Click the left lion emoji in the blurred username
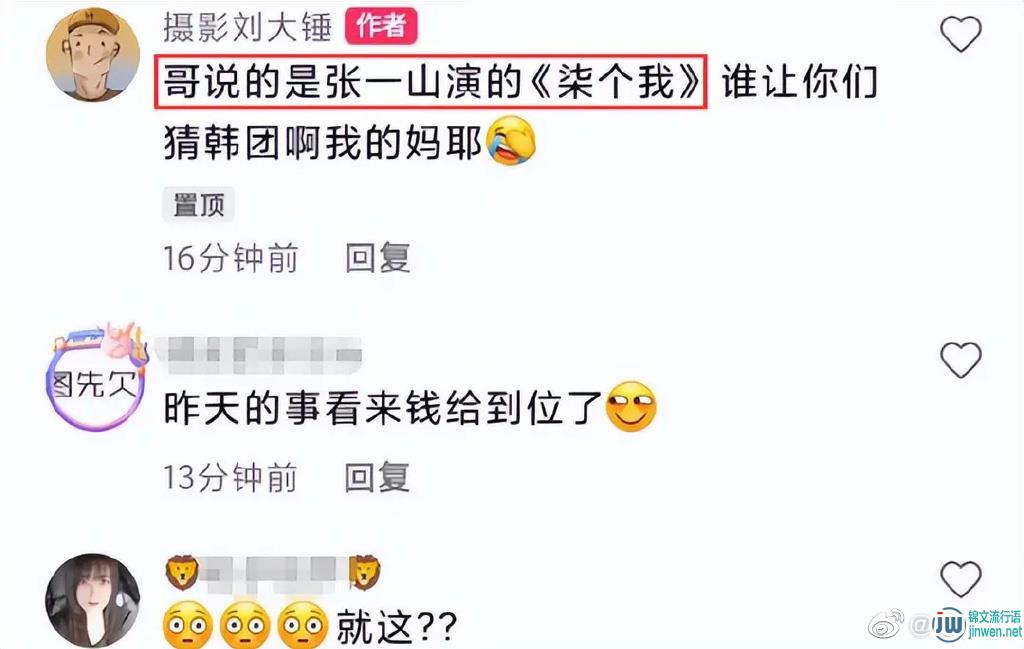Viewport: 1024px width, 649px height. pos(182,573)
